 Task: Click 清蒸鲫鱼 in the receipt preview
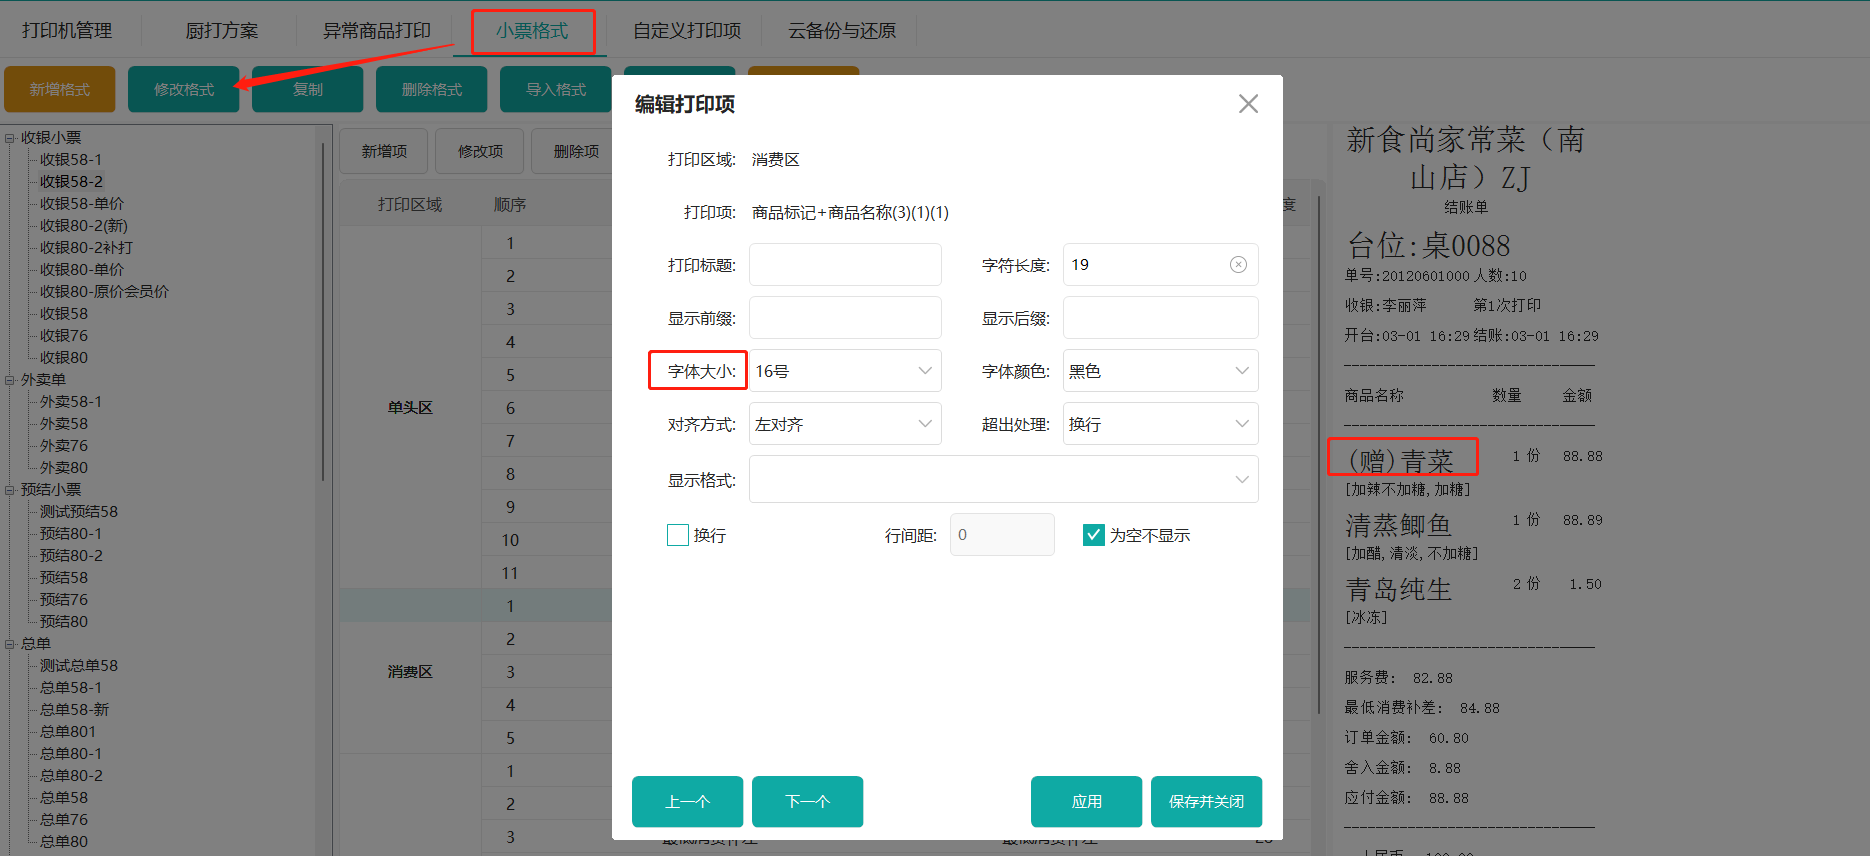1398,525
